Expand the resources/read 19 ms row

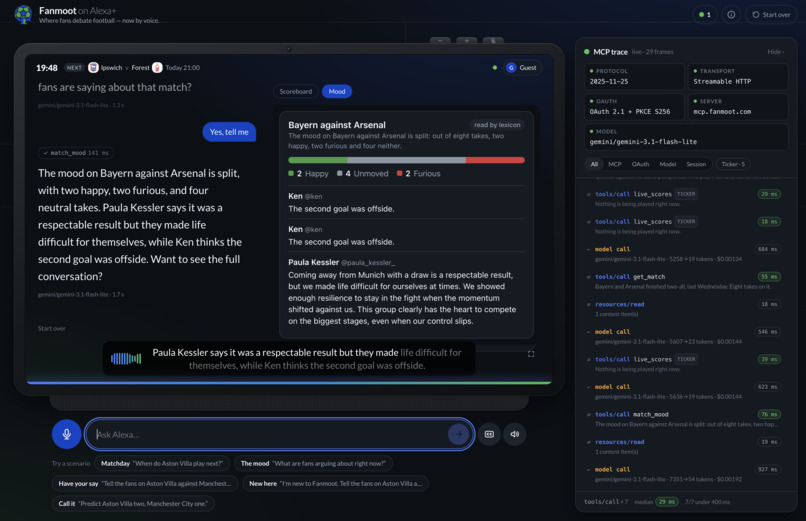685,446
